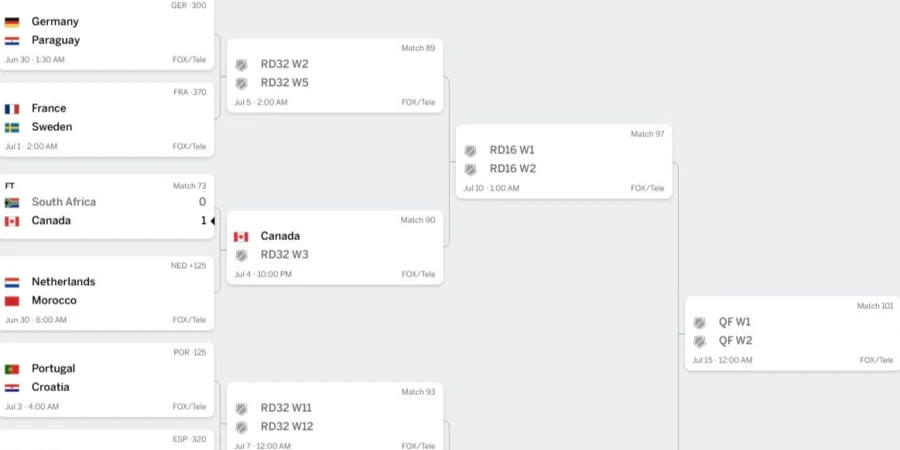Open the Match 73 final score card

click(x=107, y=207)
